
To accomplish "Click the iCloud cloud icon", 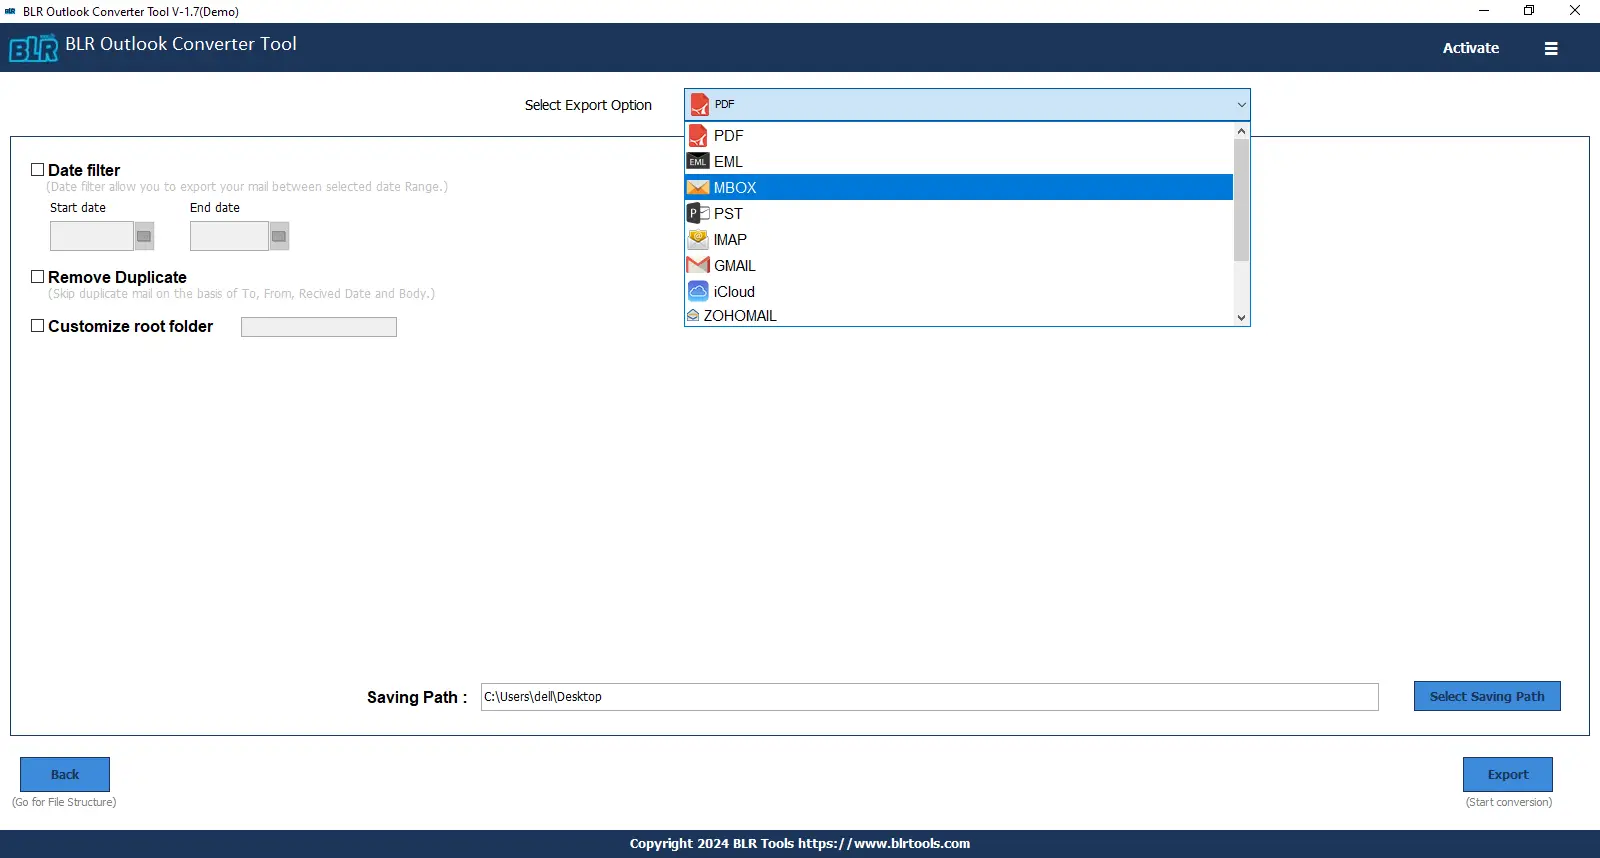I will pos(698,291).
